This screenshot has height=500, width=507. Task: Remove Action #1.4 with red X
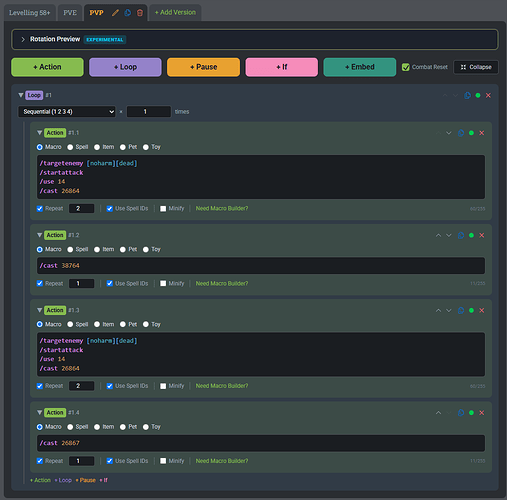point(482,413)
